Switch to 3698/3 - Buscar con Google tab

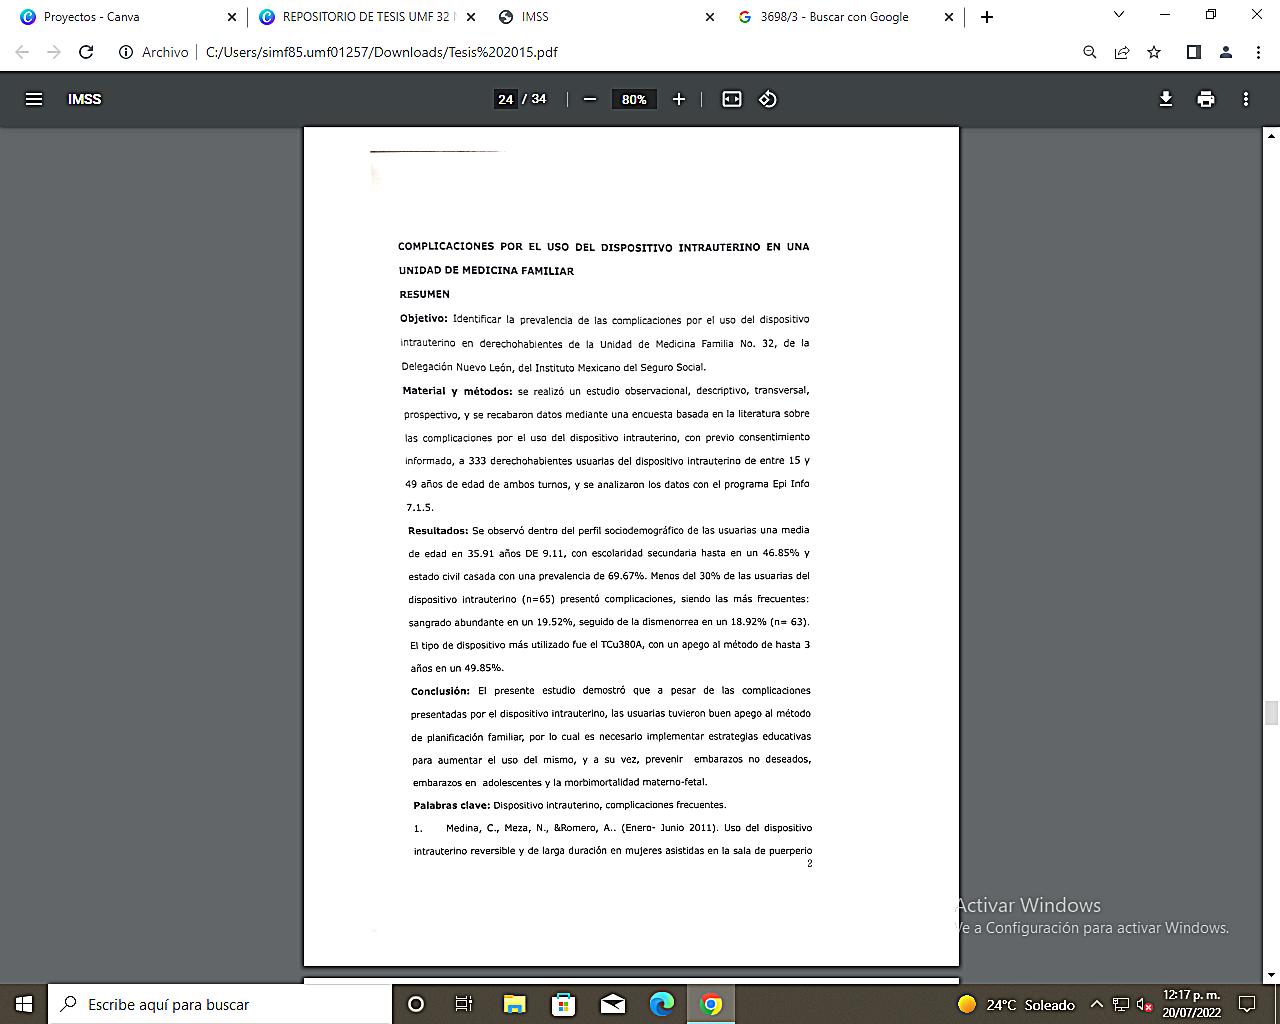[x=845, y=17]
